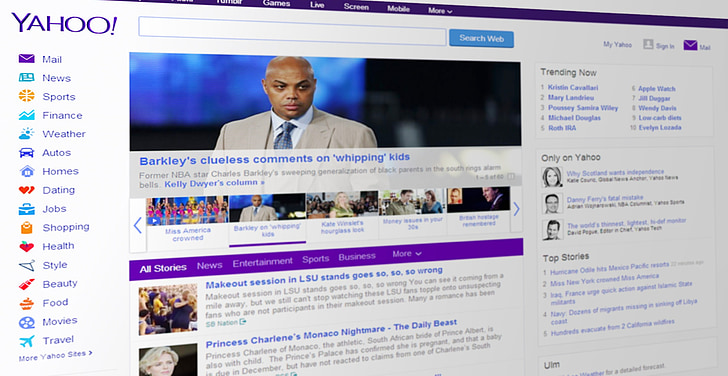Select the Finance chart icon
Viewport: 728px width, 376px height.
pos(26,115)
